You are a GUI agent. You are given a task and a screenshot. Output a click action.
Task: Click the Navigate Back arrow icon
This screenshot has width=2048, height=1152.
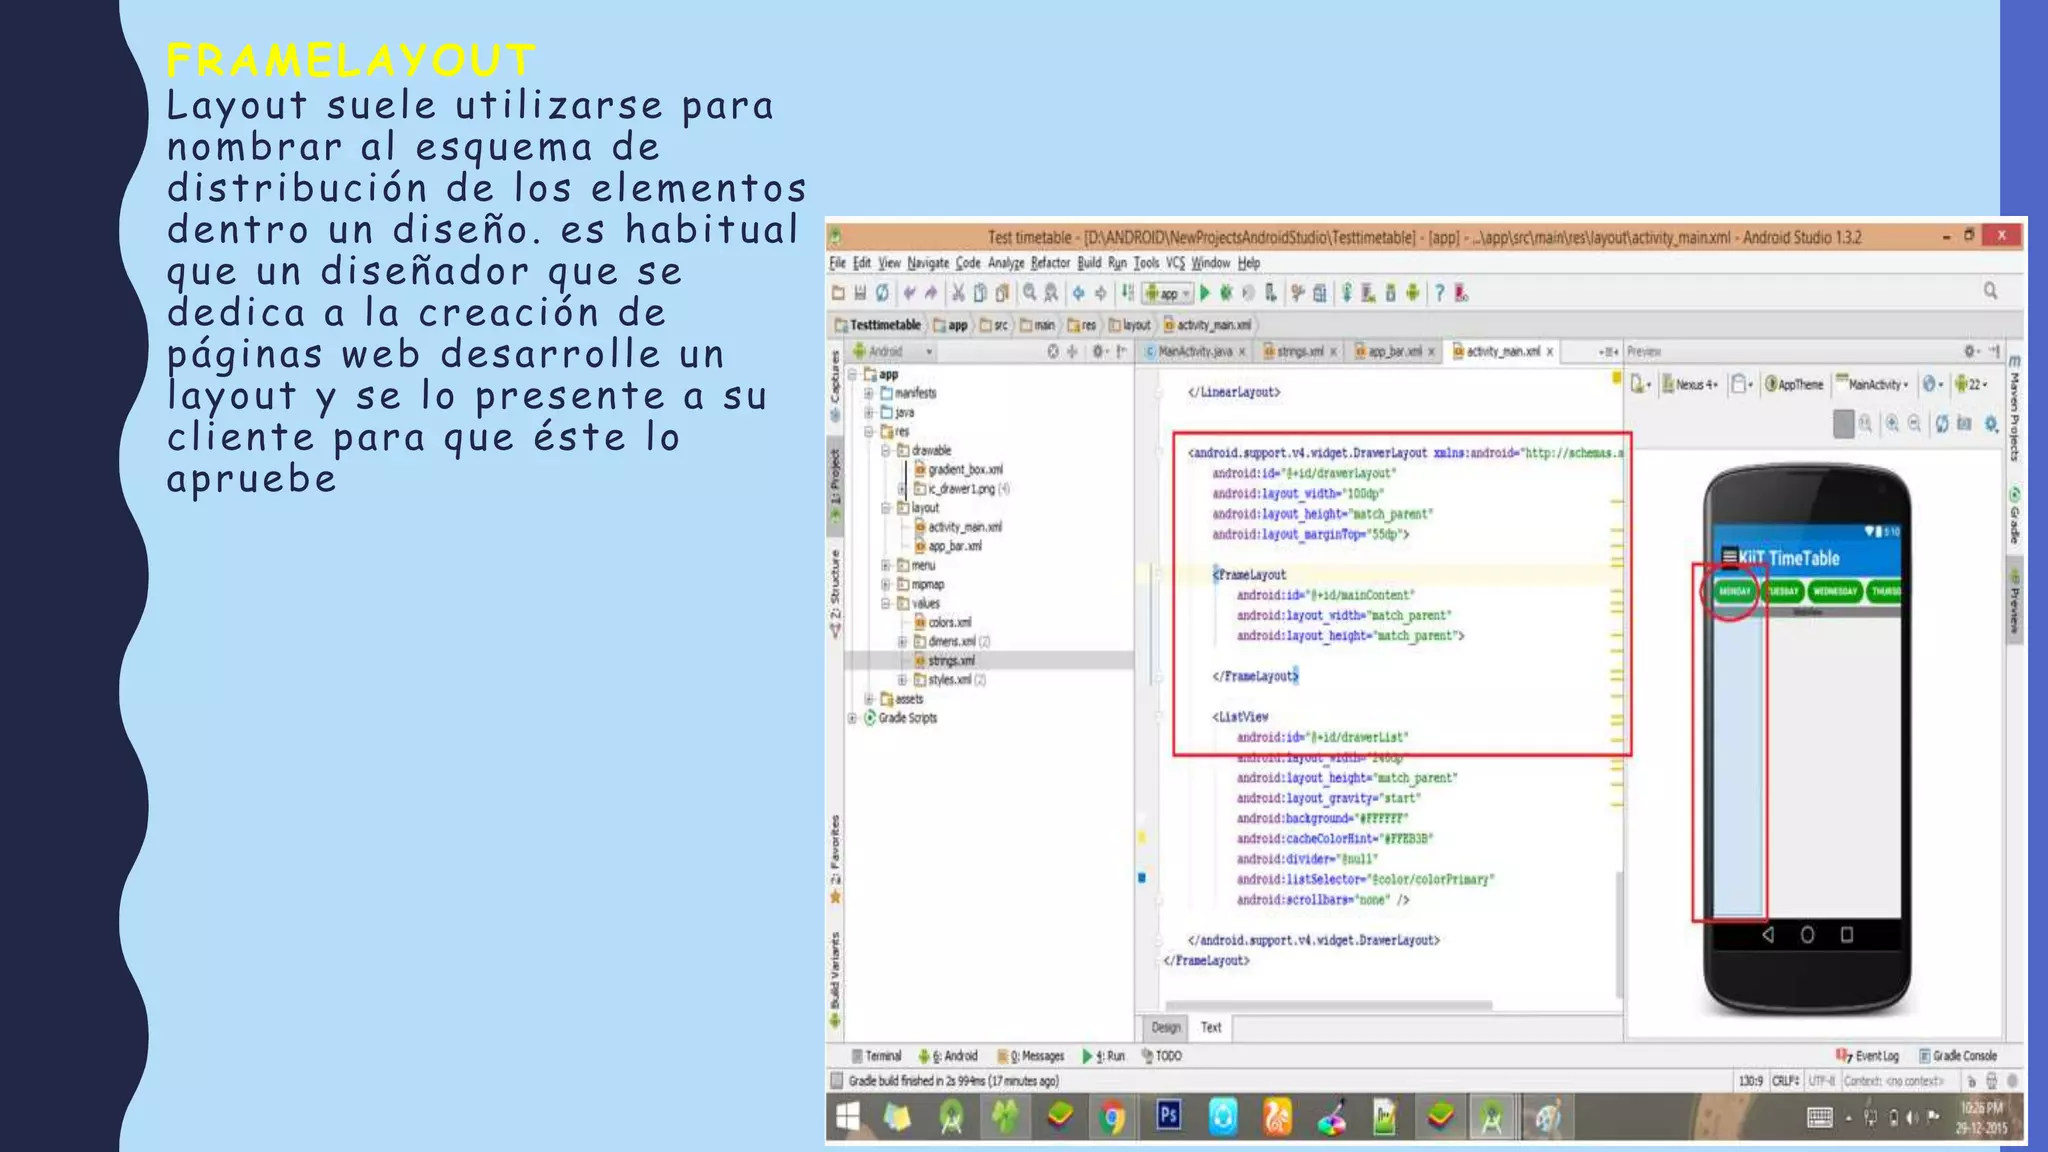1078,293
